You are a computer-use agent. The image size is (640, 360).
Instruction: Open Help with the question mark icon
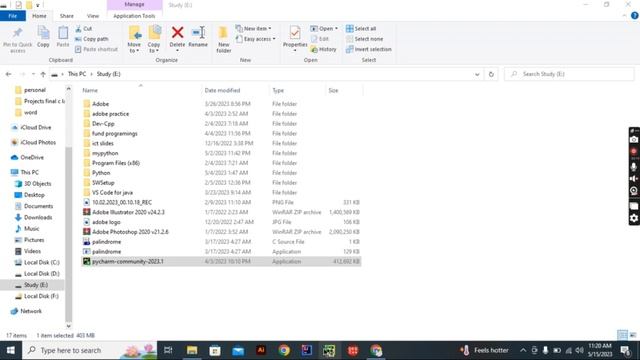coord(634,16)
